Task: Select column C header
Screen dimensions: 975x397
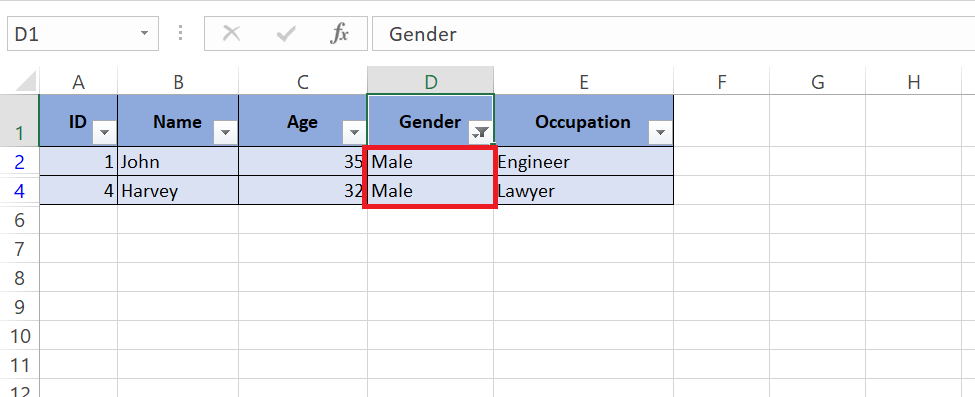Action: click(x=303, y=82)
